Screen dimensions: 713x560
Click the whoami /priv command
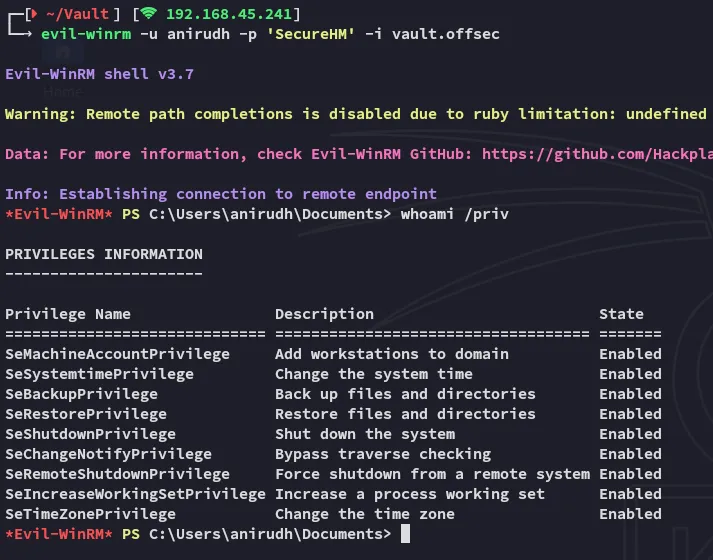[x=455, y=214]
